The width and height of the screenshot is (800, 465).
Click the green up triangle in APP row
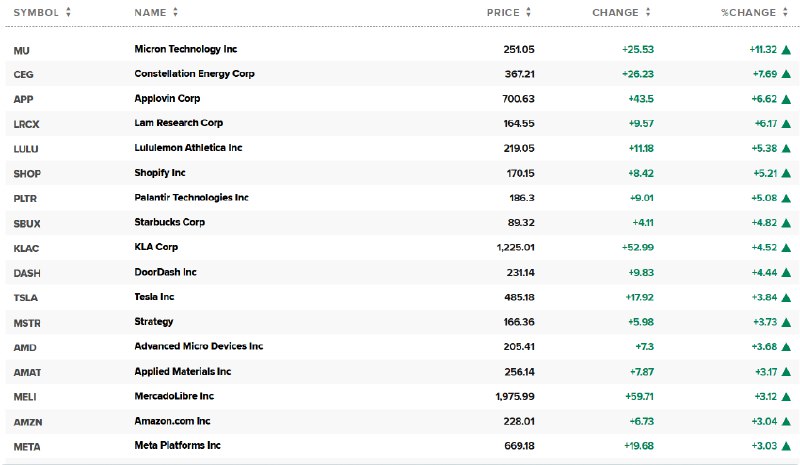(786, 100)
